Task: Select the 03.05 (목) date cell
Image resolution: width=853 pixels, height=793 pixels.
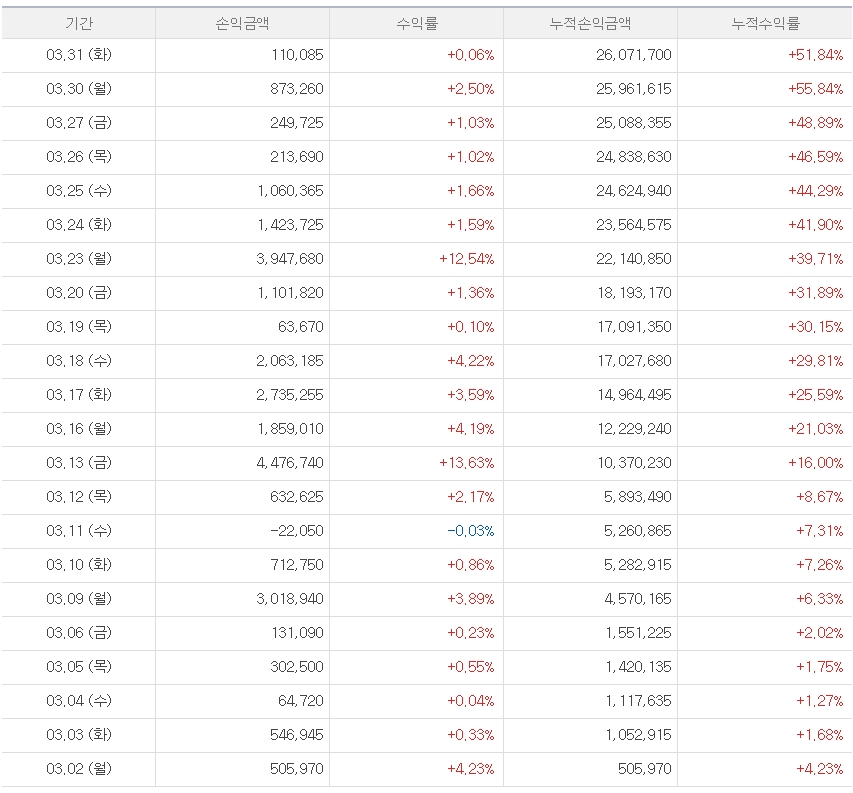Action: coord(79,667)
